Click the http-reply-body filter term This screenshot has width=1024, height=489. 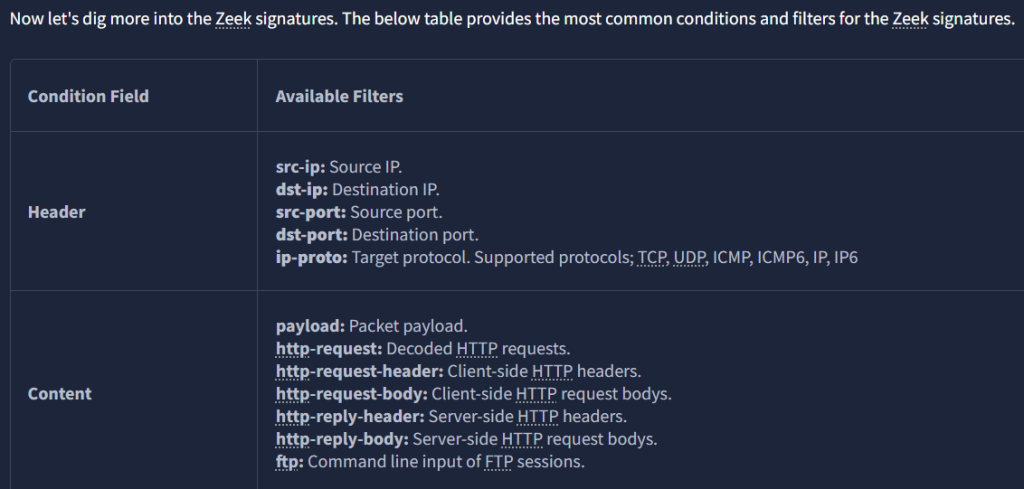tap(342, 439)
